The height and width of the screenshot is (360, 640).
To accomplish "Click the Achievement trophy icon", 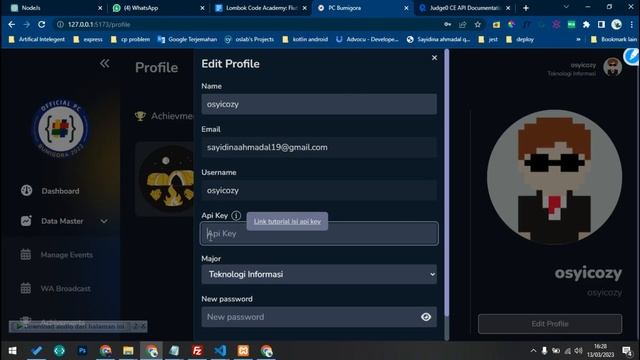I will [x=140, y=116].
